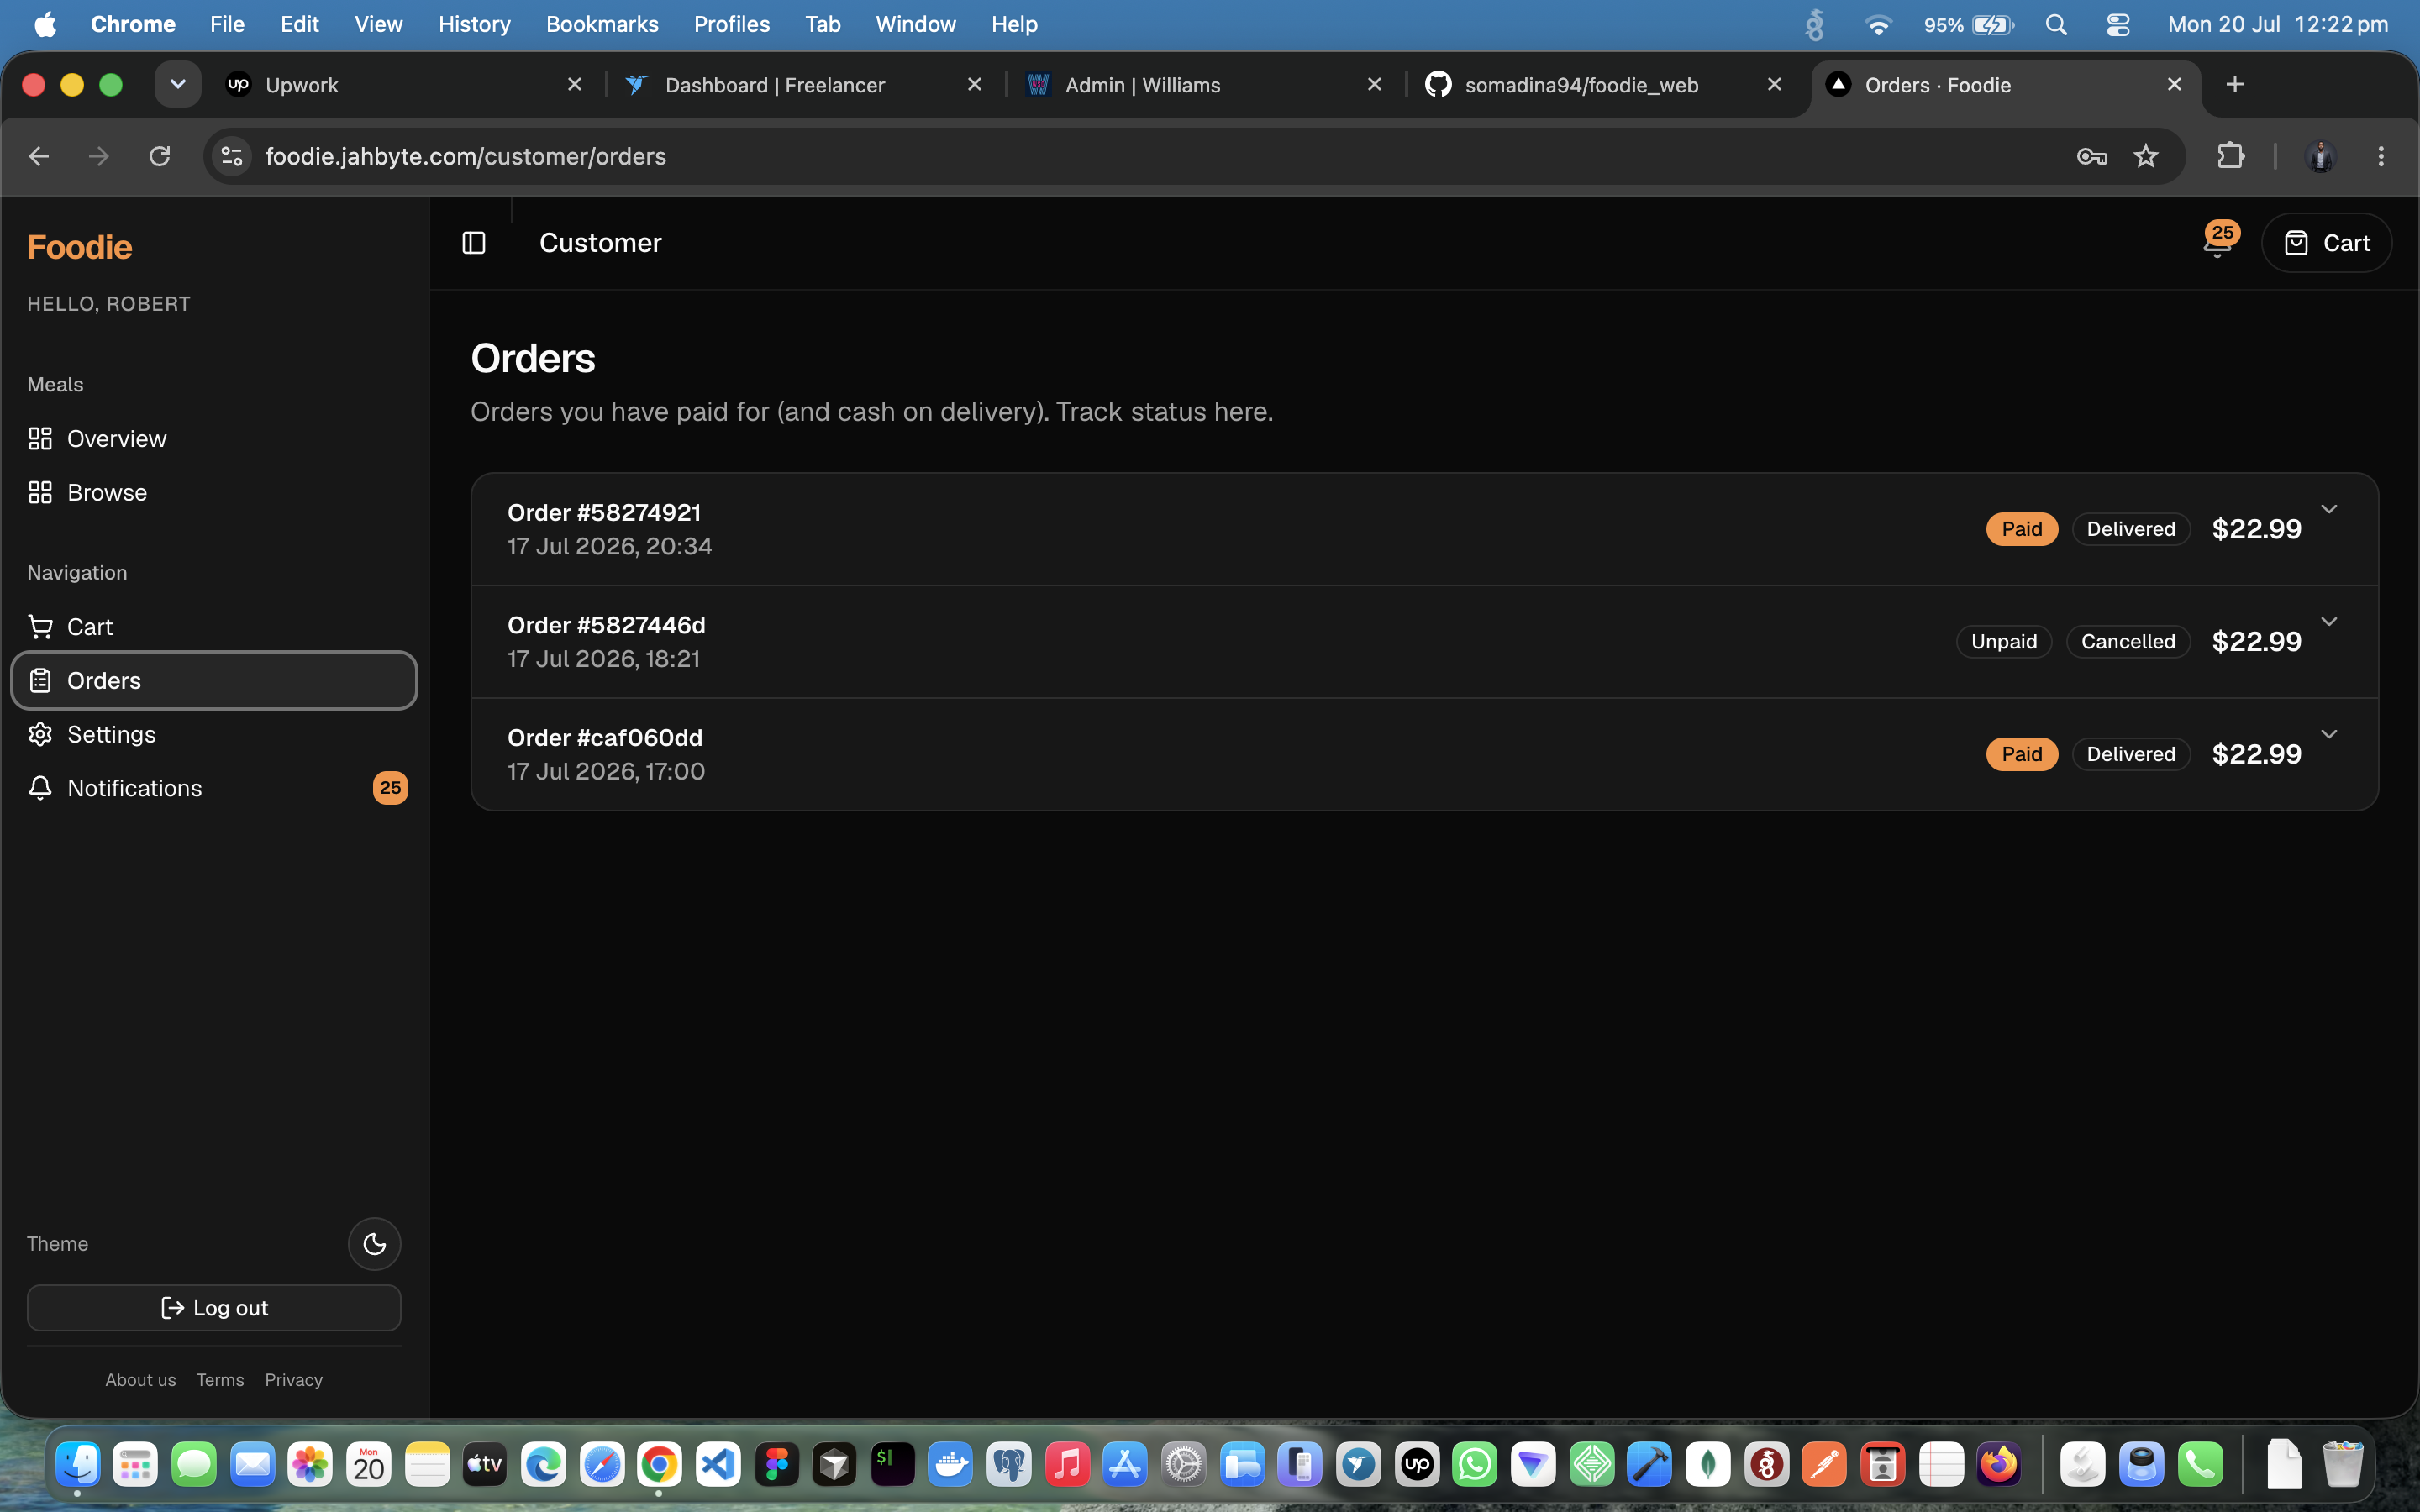Open the Bookmarks menu in menu bar
Viewport: 2420px width, 1512px height.
(602, 24)
